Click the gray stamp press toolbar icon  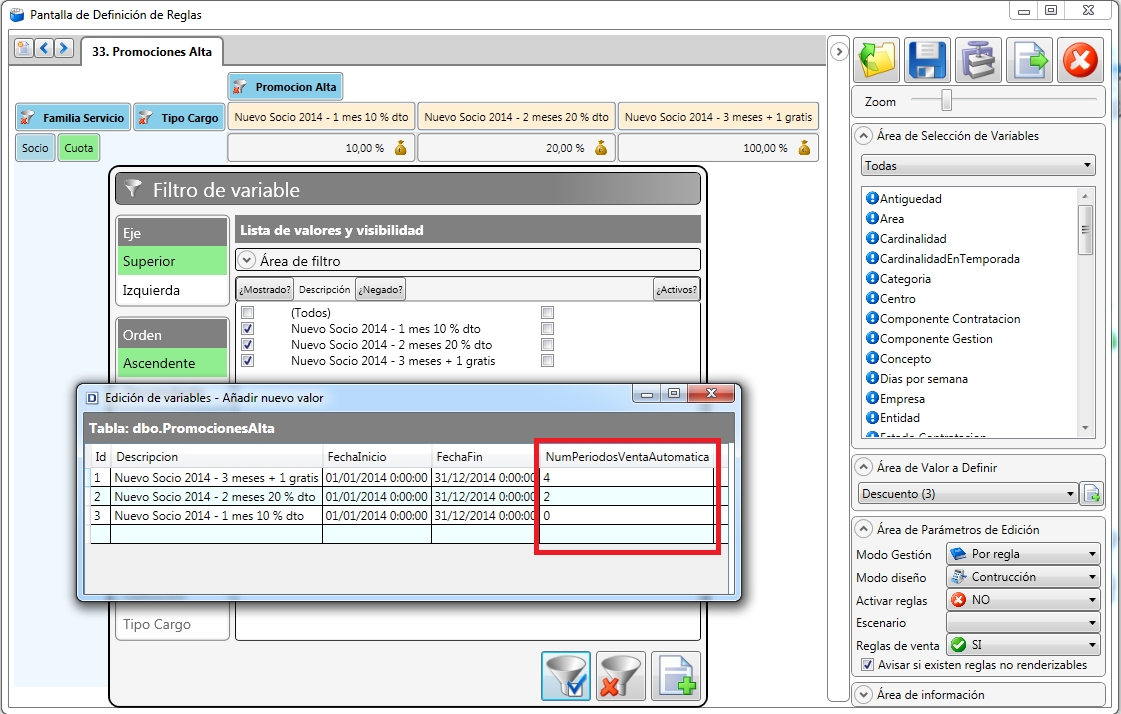978,59
